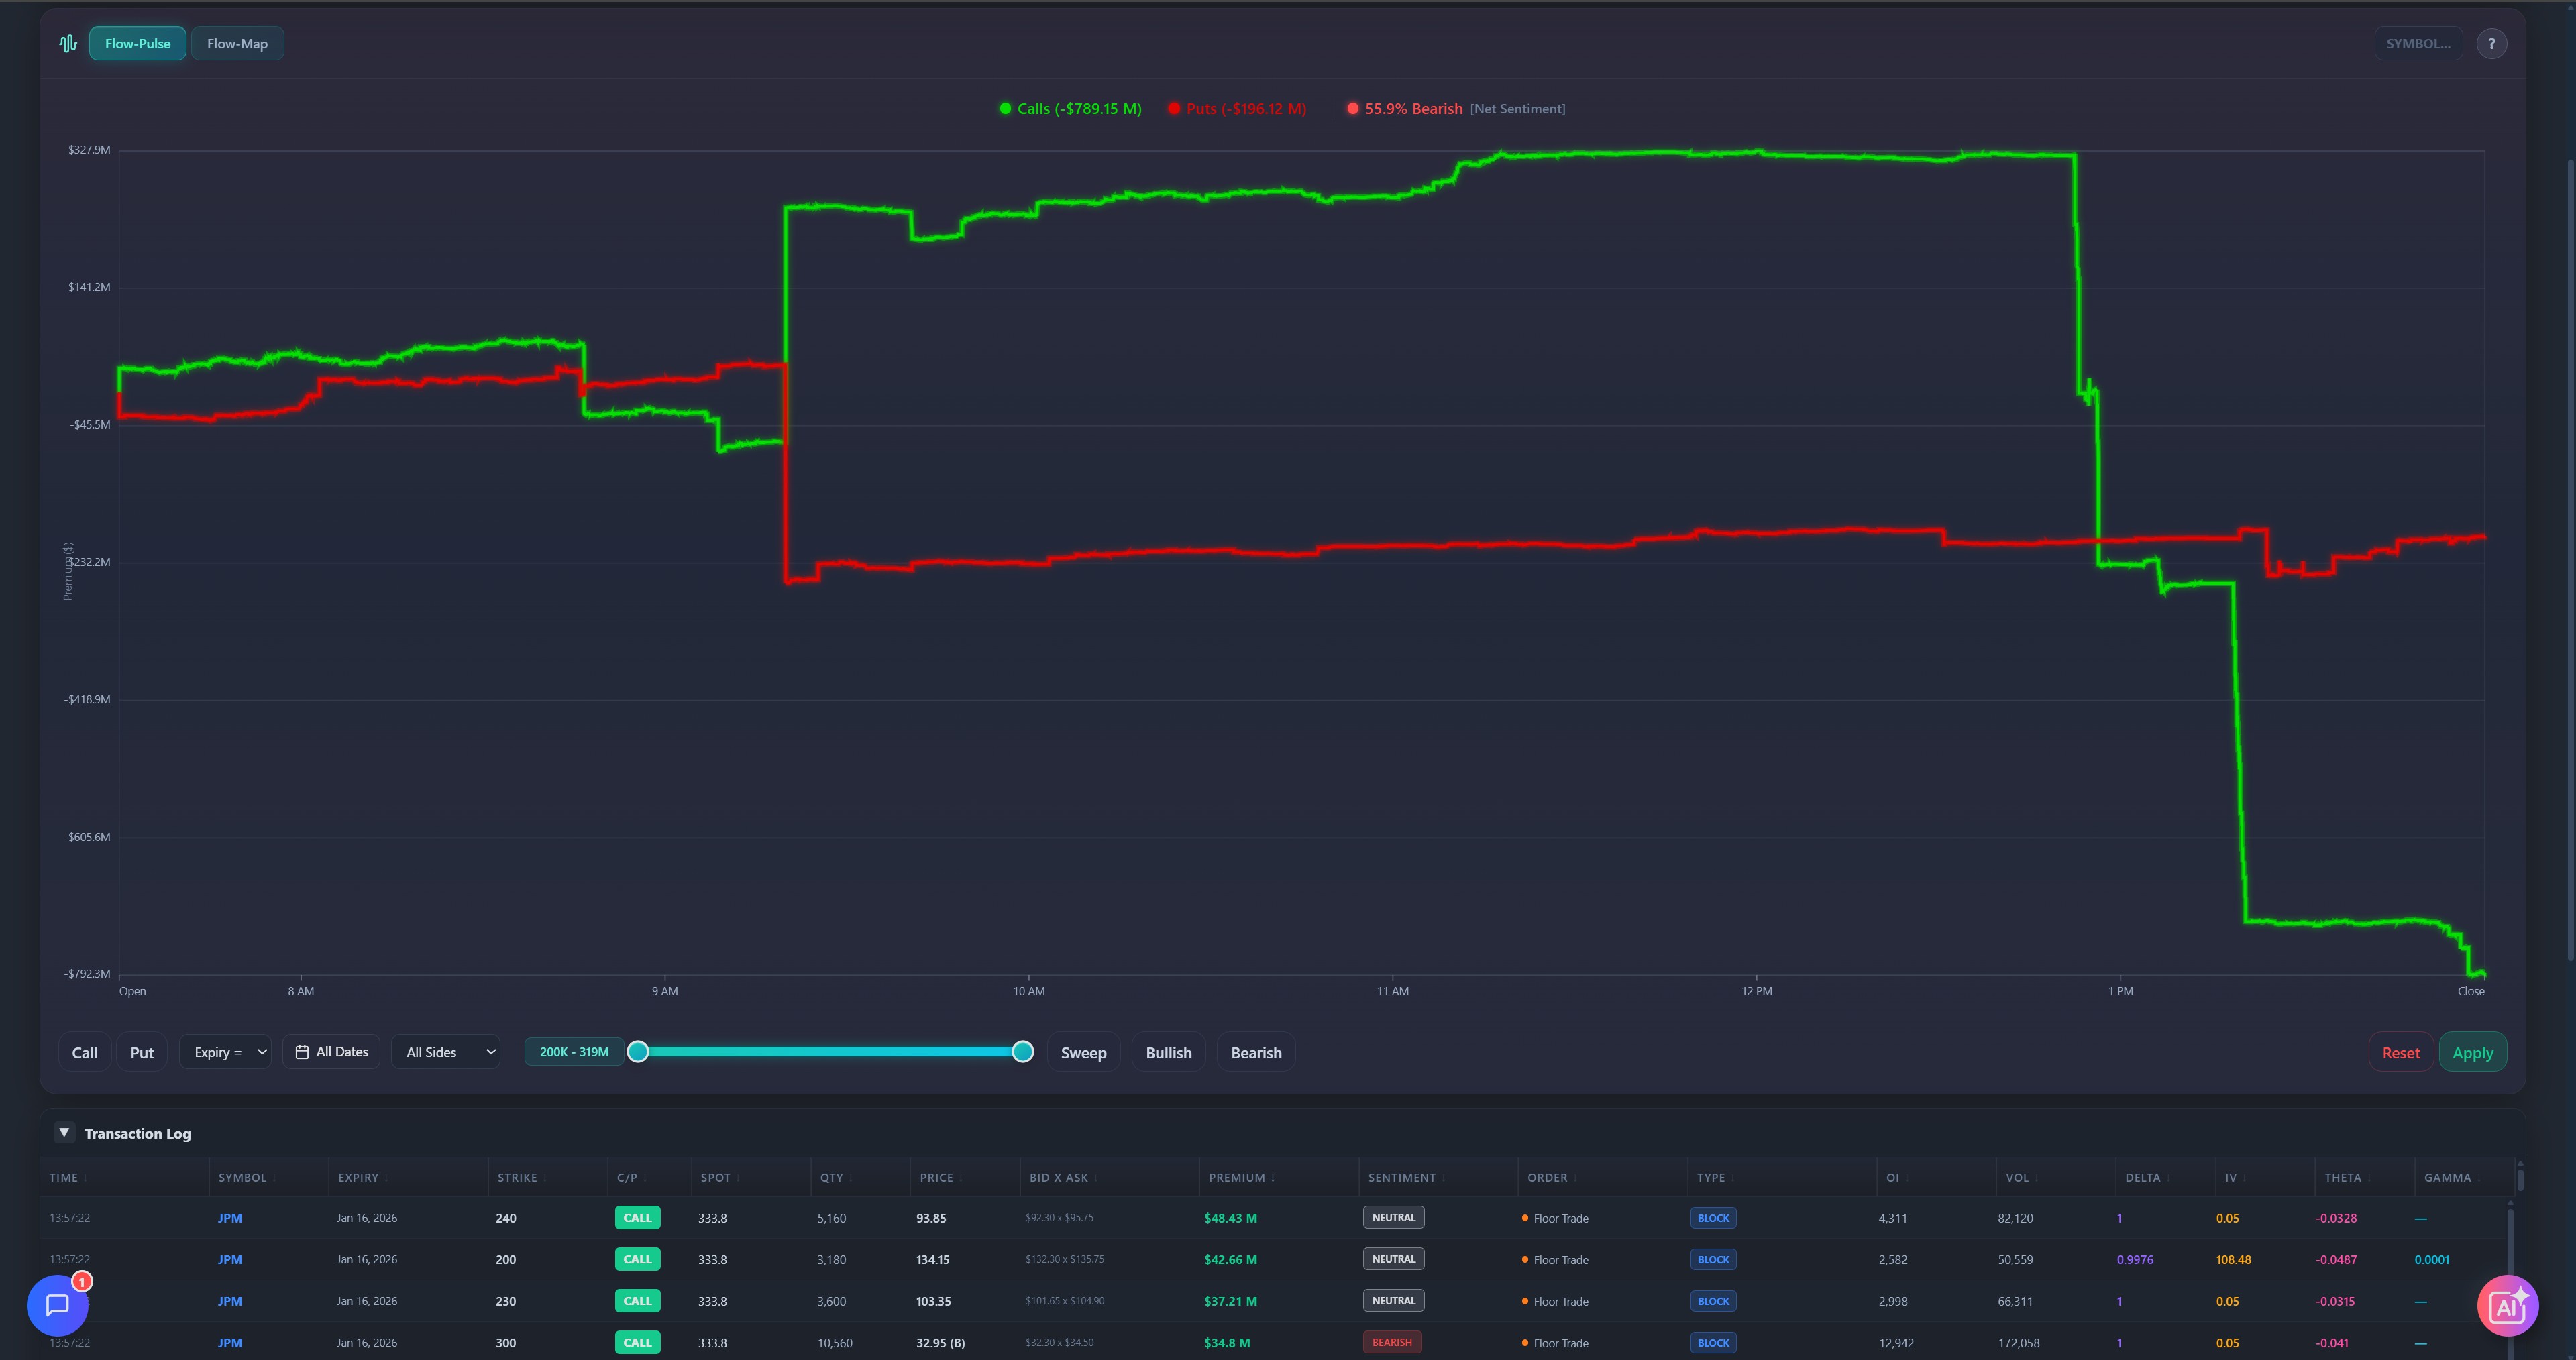The height and width of the screenshot is (1360, 2576).
Task: Click the page vertical scrollbar
Action: tap(2570, 560)
